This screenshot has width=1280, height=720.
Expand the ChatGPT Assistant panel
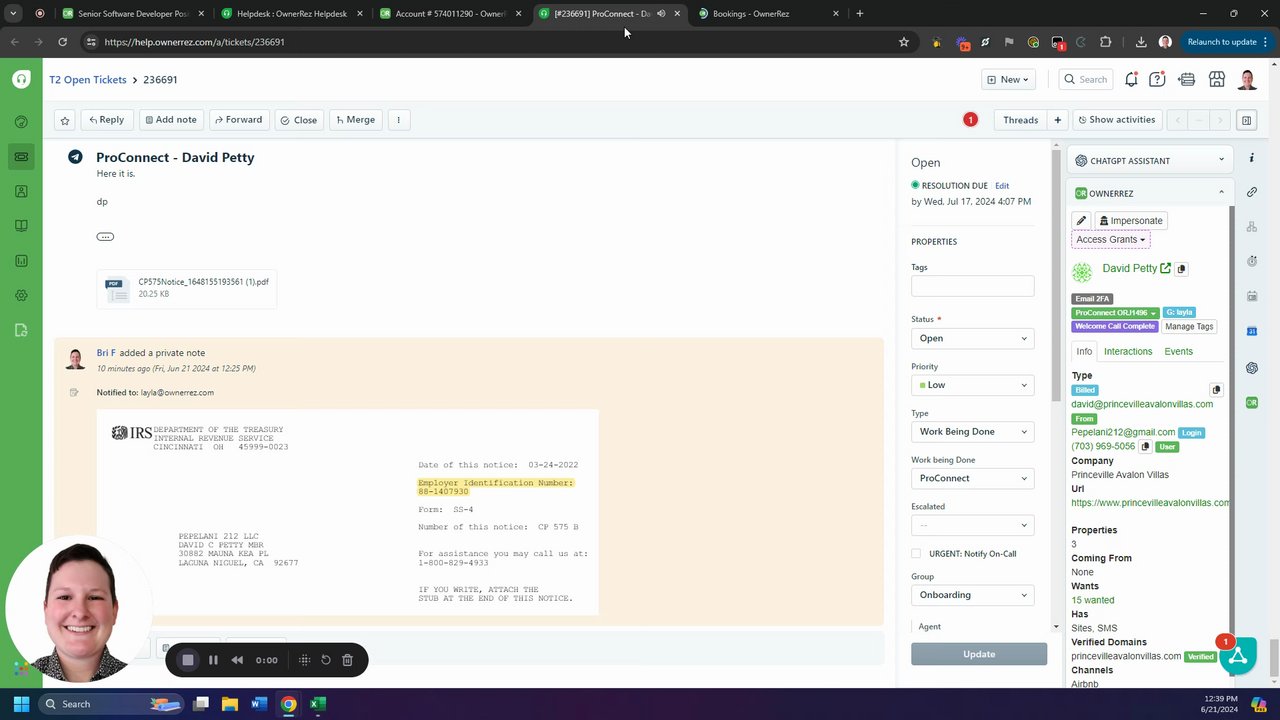pyautogui.click(x=1150, y=160)
